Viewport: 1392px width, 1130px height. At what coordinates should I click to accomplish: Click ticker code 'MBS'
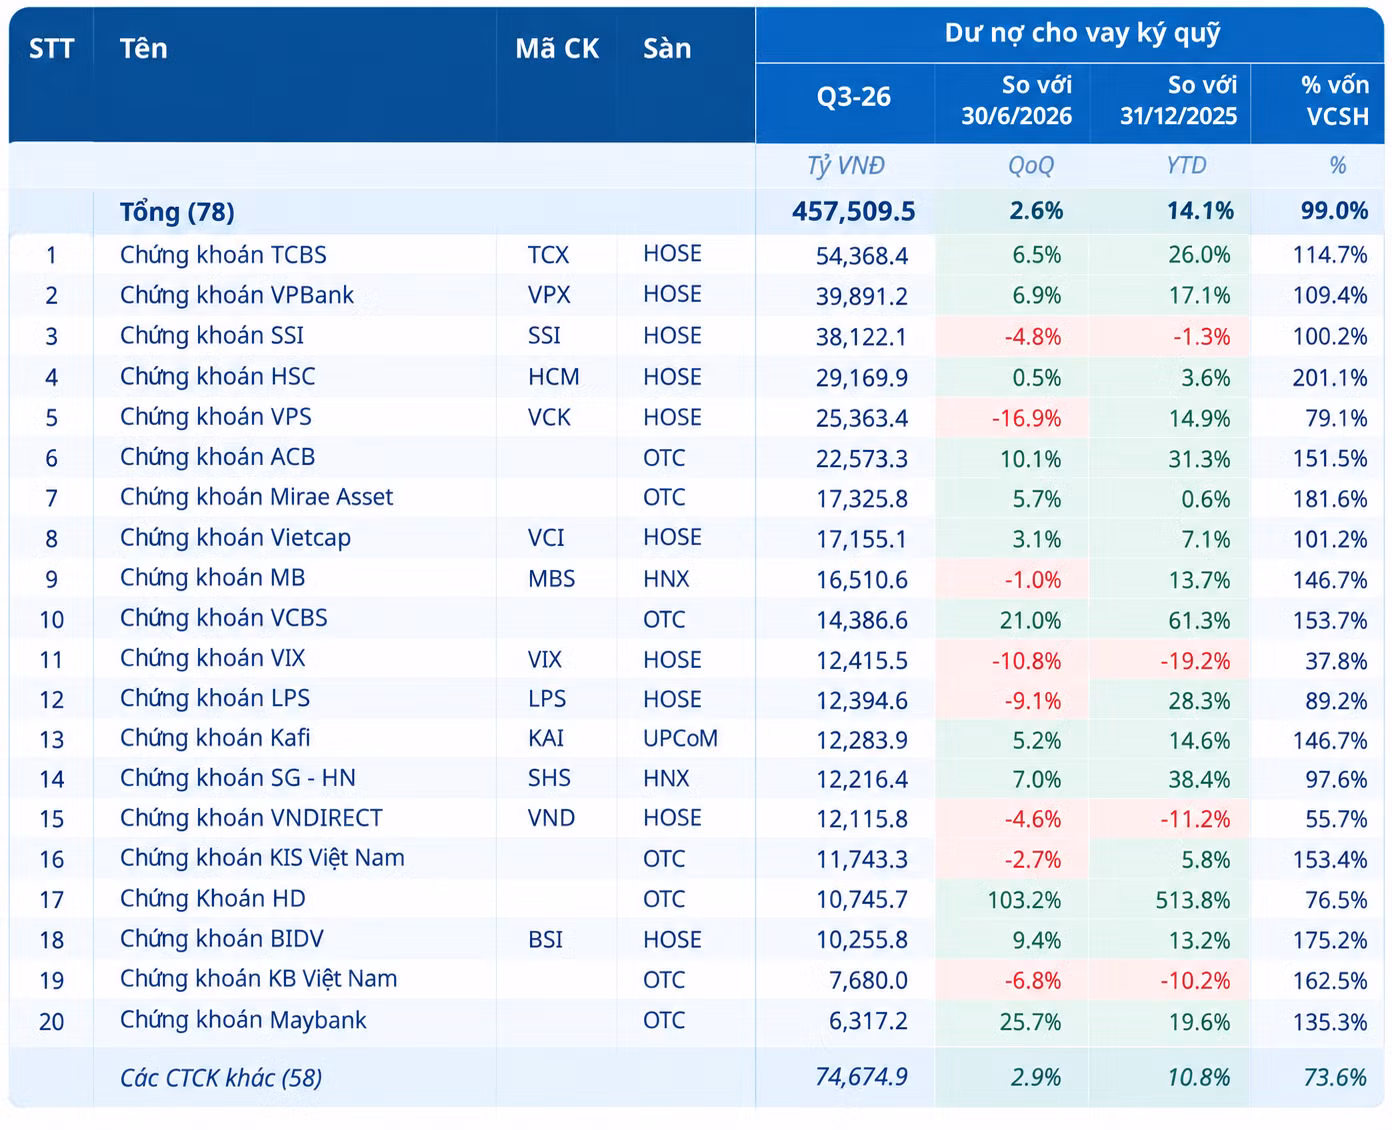coord(551,578)
